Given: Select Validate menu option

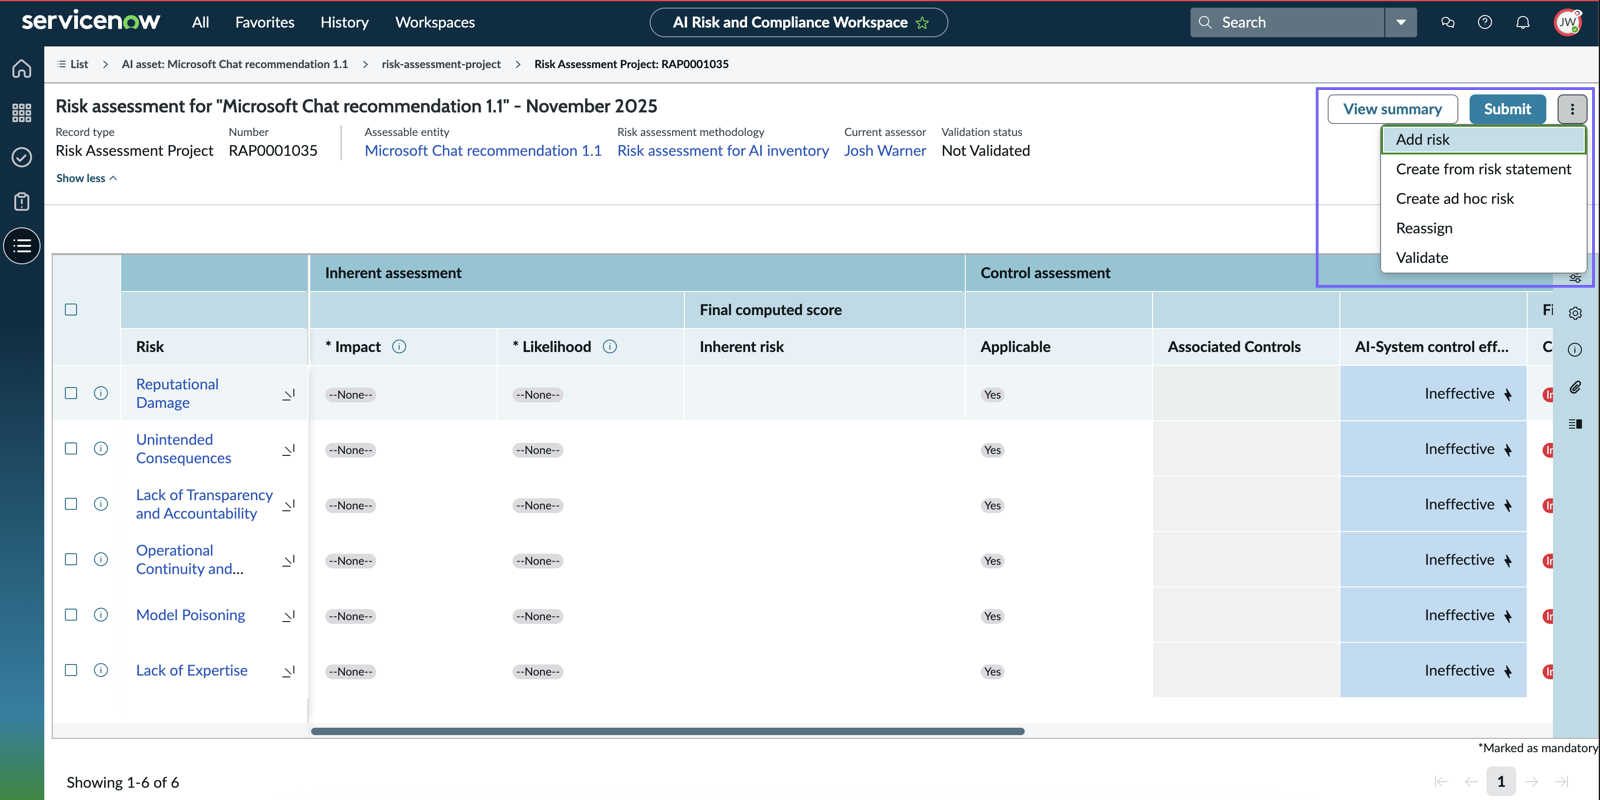Looking at the screenshot, I should 1484,258.
